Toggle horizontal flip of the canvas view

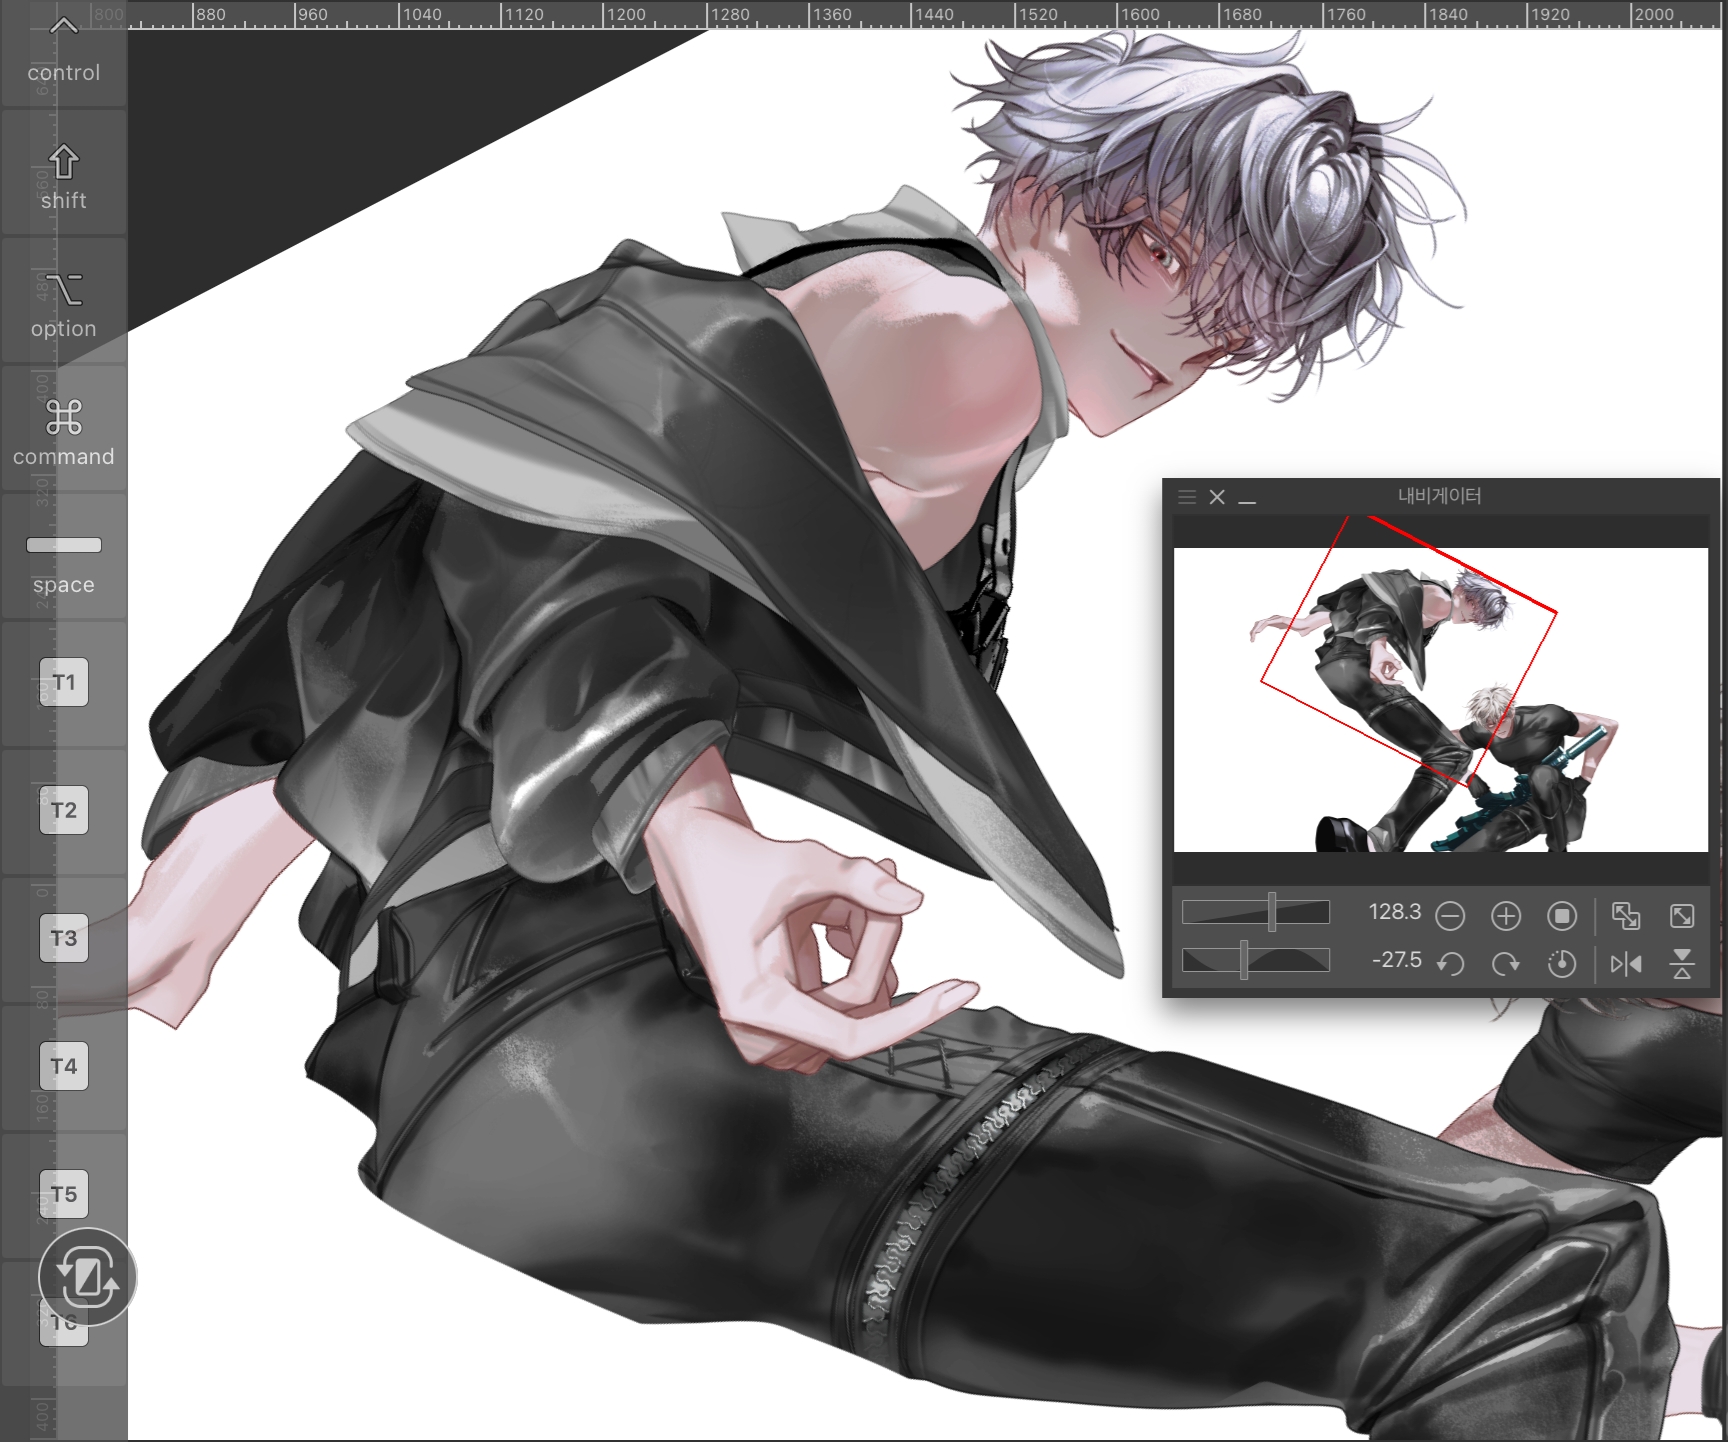1625,963
